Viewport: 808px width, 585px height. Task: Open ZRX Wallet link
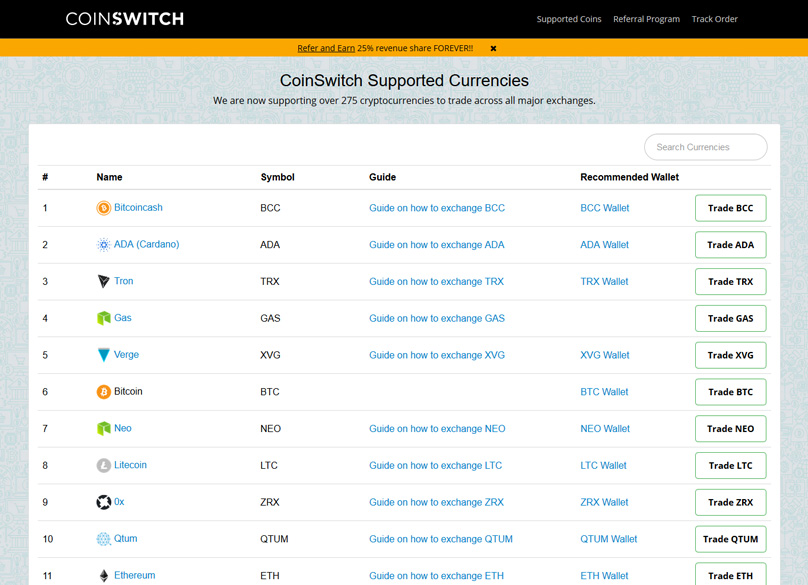(604, 502)
